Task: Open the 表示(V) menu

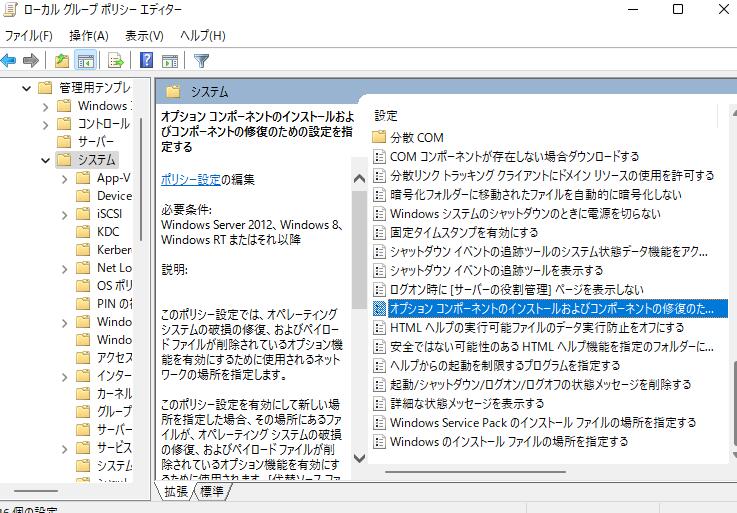Action: (144, 36)
